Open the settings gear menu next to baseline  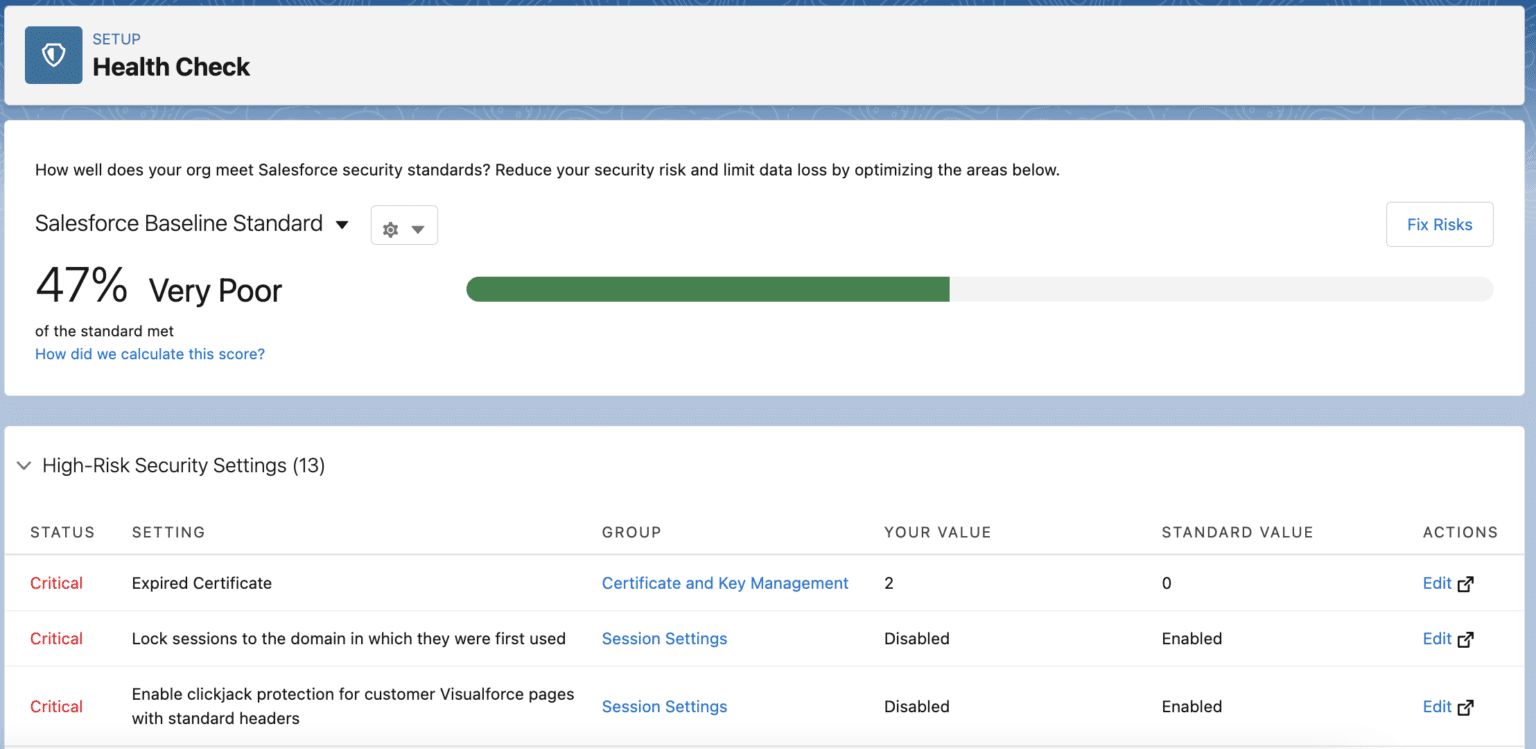click(404, 225)
